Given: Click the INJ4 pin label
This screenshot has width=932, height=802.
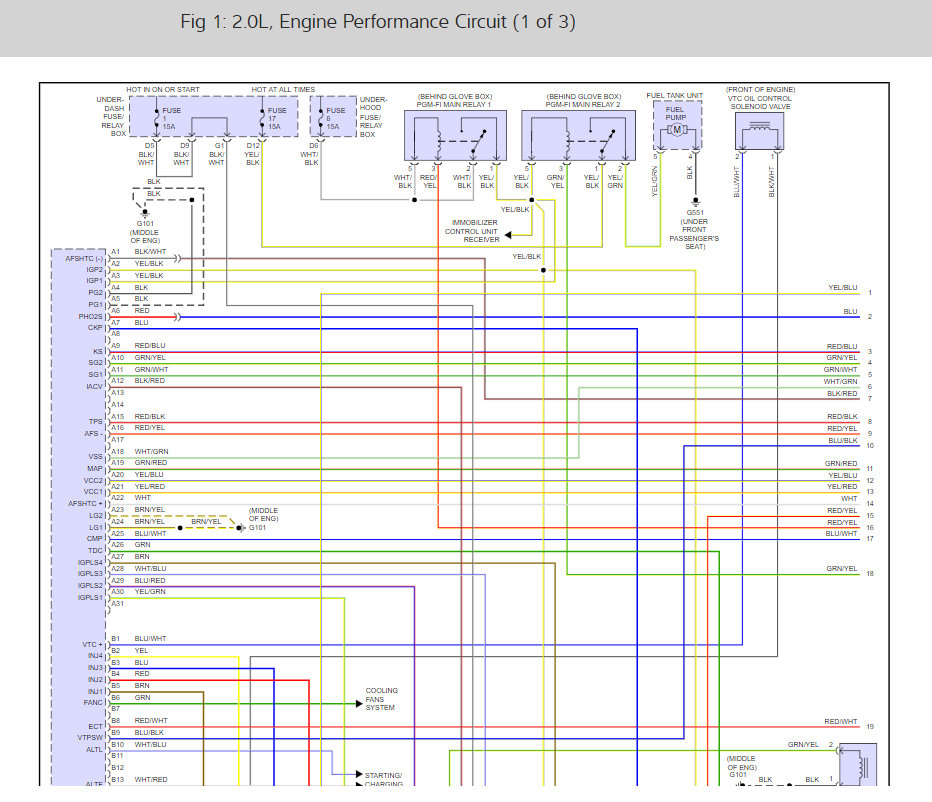Looking at the screenshot, I should tap(95, 656).
